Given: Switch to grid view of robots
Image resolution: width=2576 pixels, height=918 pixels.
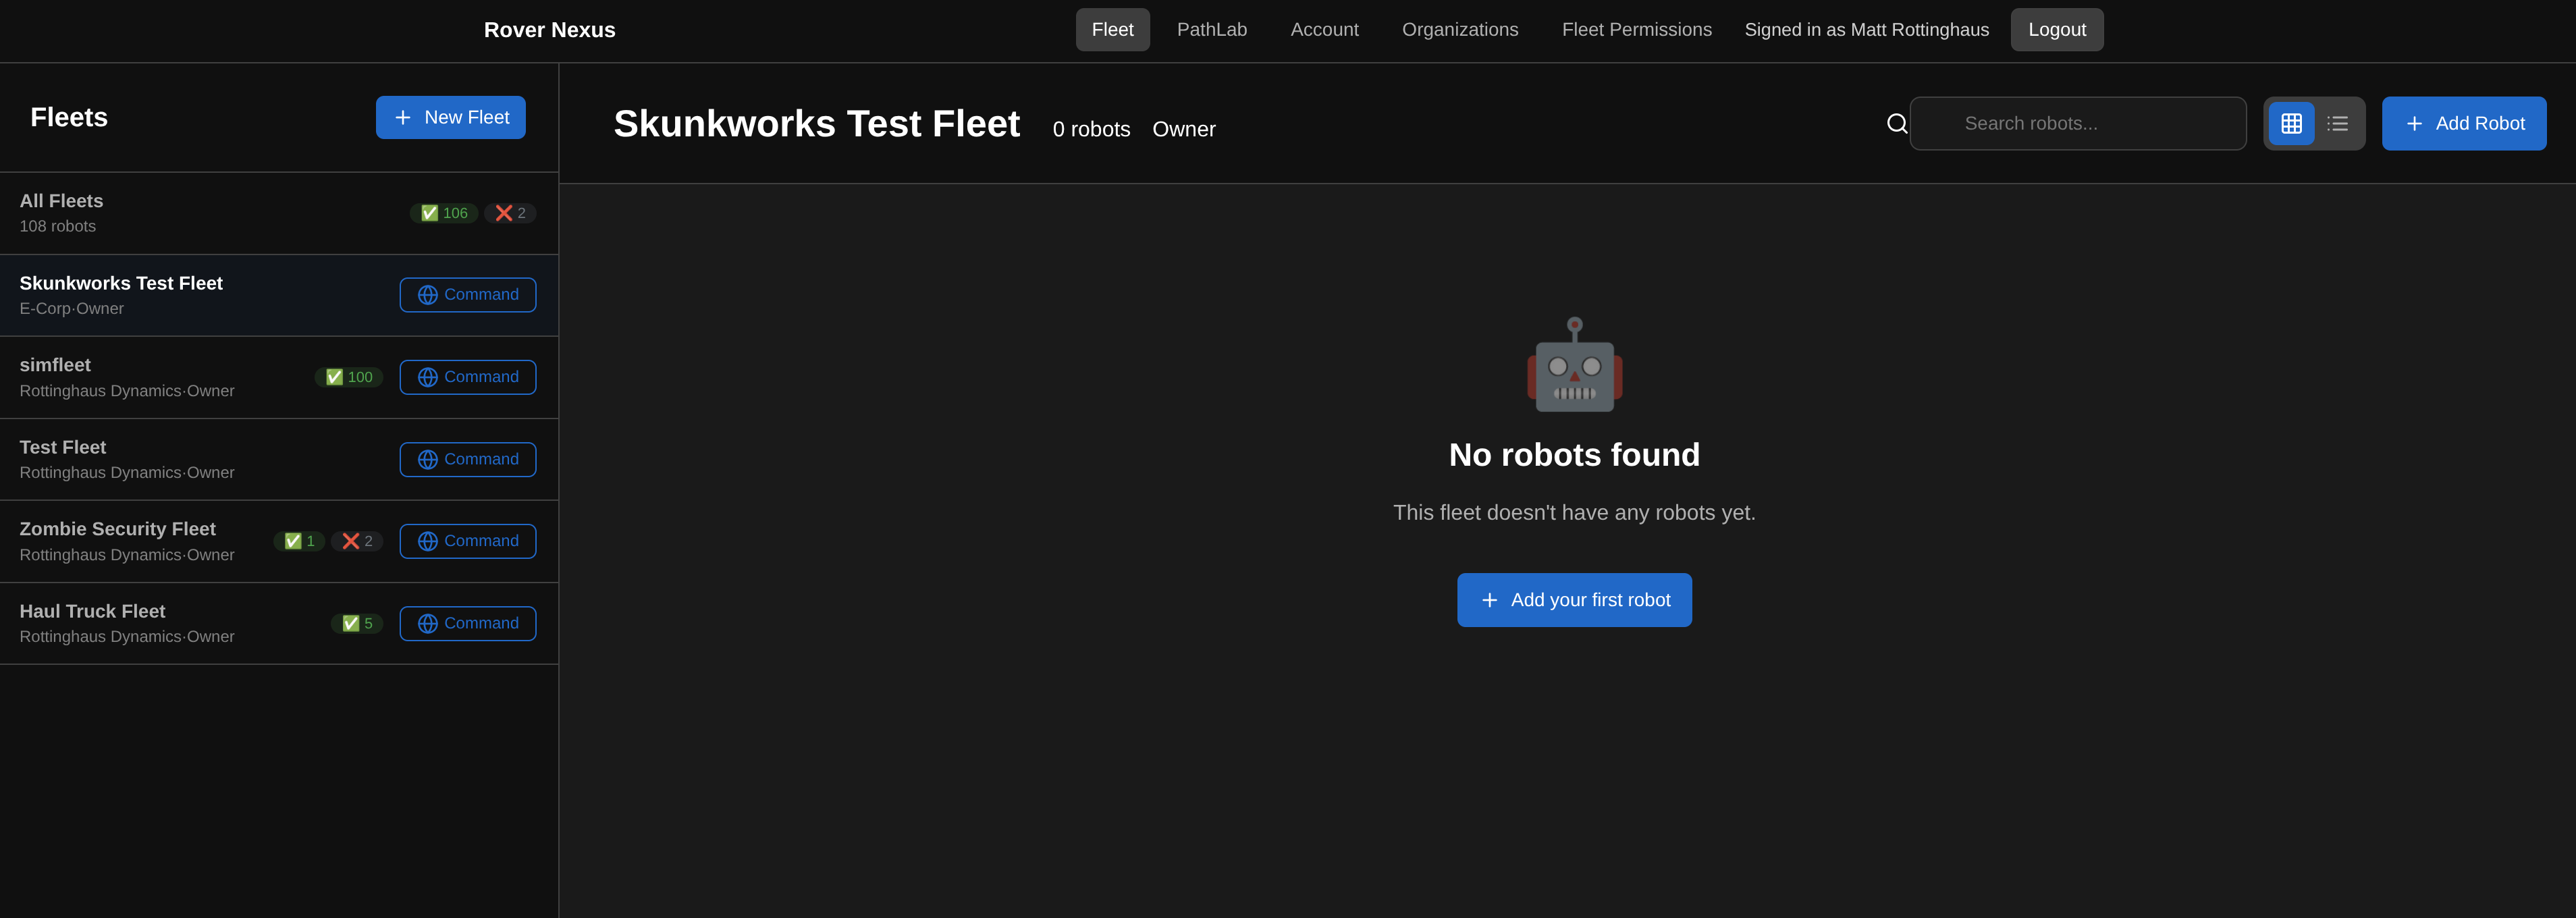Looking at the screenshot, I should (x=2291, y=123).
